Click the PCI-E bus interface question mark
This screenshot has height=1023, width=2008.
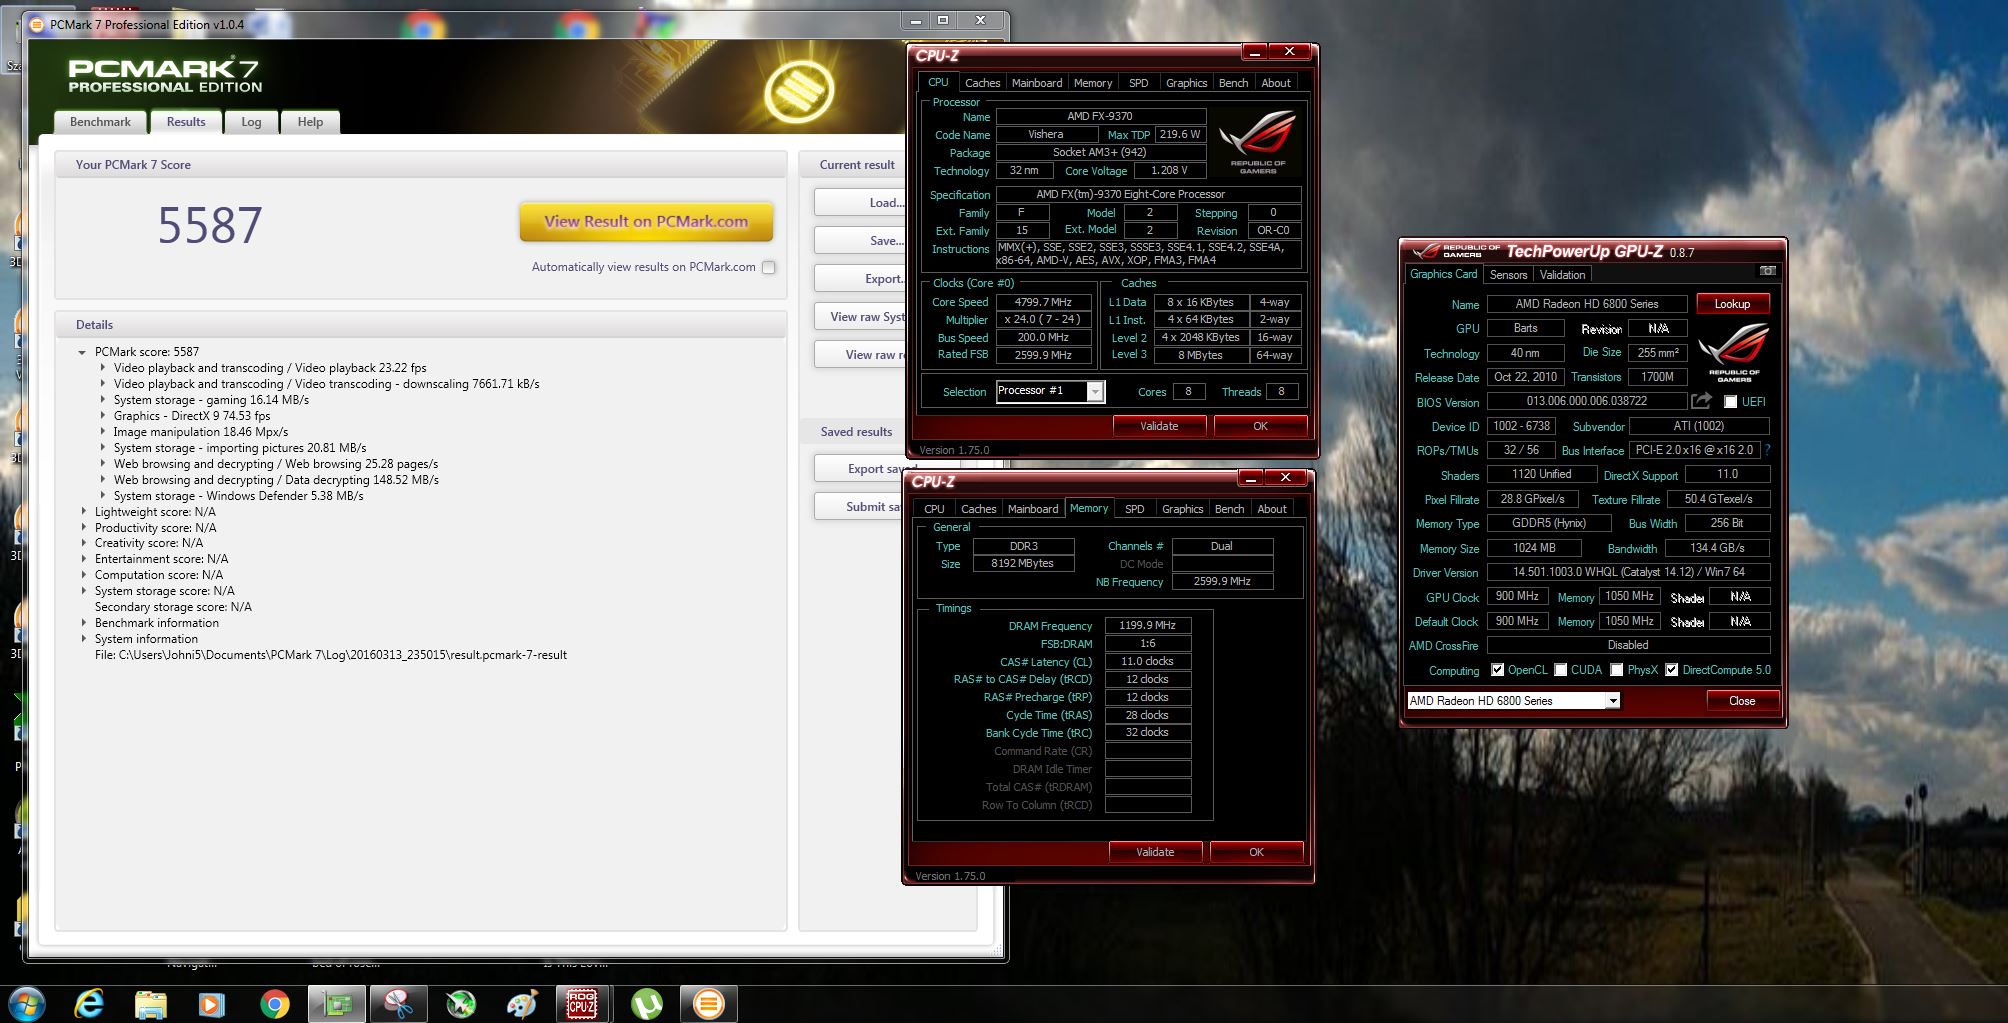click(x=1767, y=450)
